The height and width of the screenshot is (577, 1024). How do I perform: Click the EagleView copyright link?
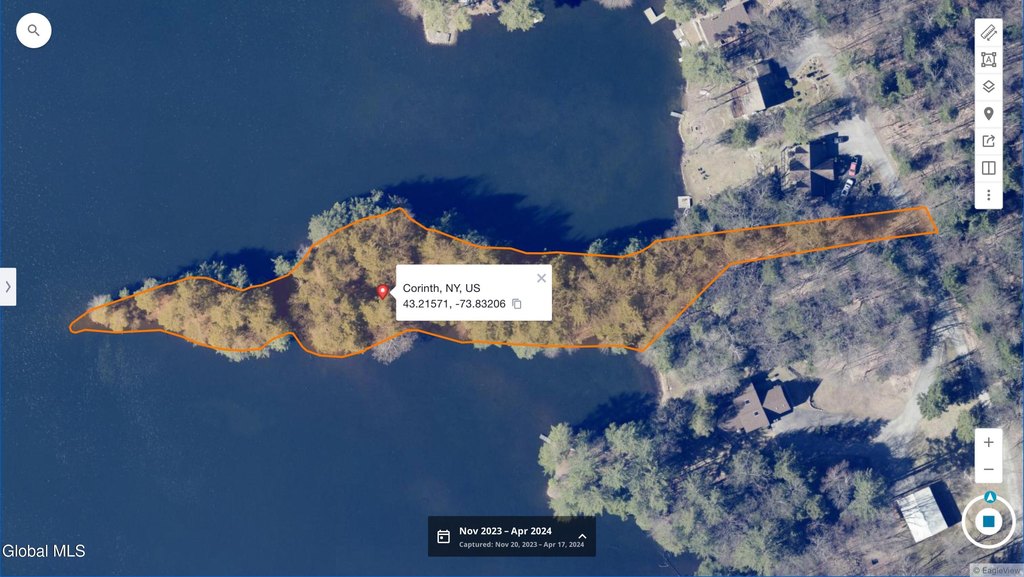click(x=997, y=570)
